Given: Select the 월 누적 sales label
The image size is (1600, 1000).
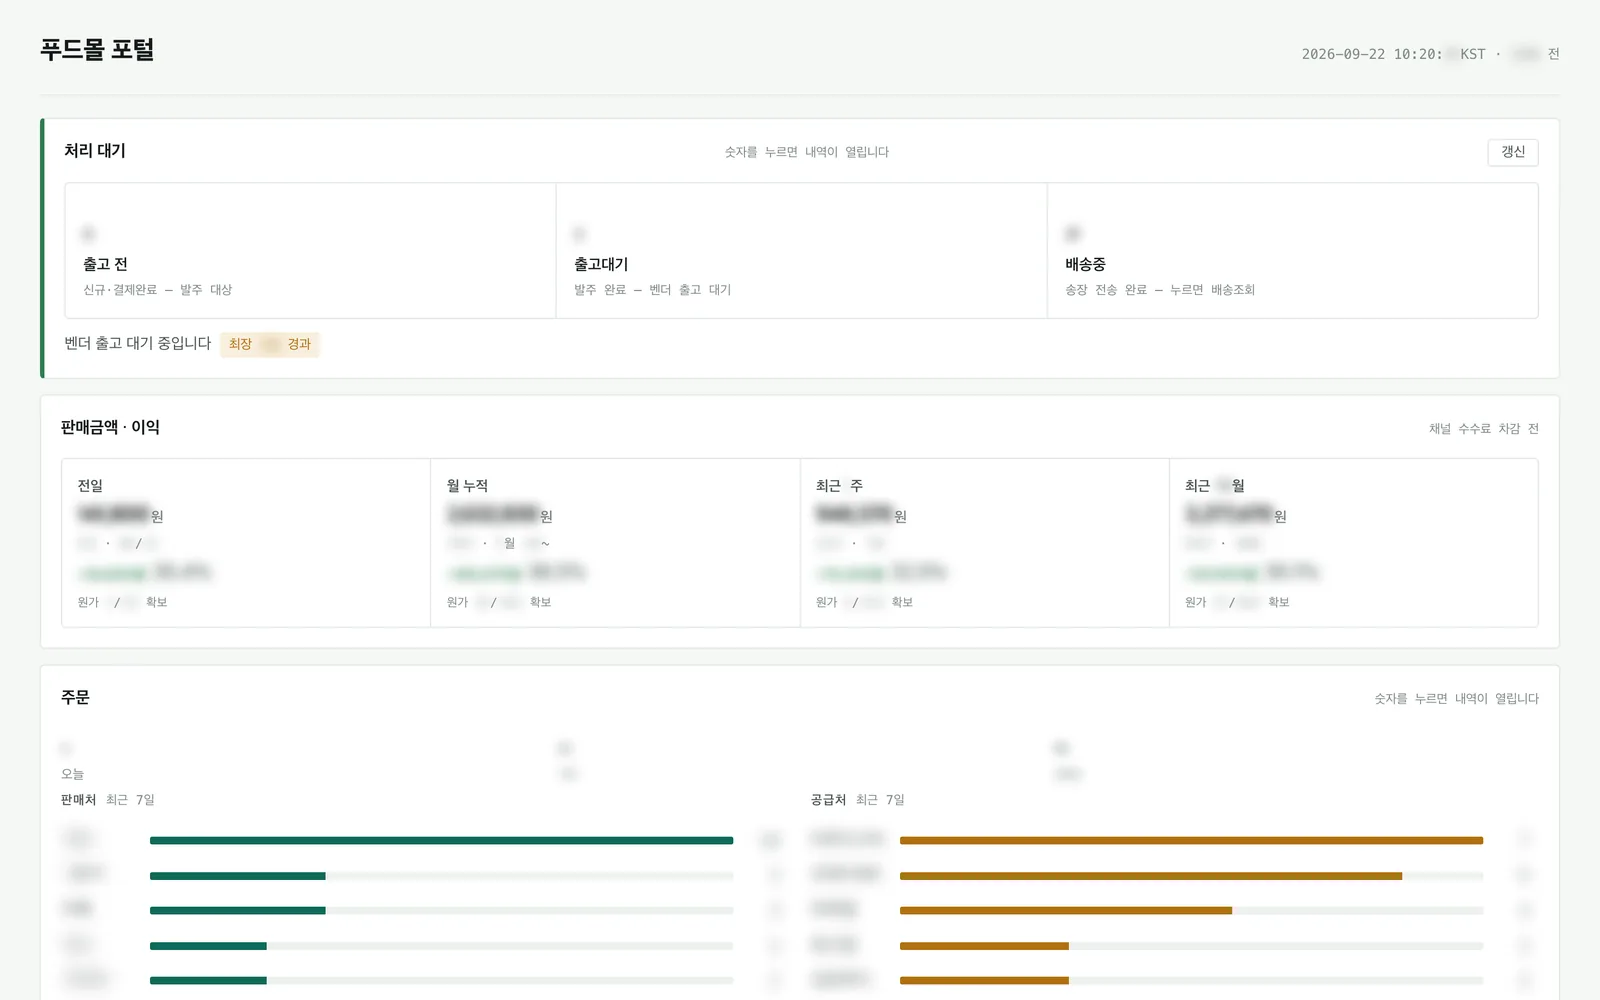Looking at the screenshot, I should (x=467, y=486).
